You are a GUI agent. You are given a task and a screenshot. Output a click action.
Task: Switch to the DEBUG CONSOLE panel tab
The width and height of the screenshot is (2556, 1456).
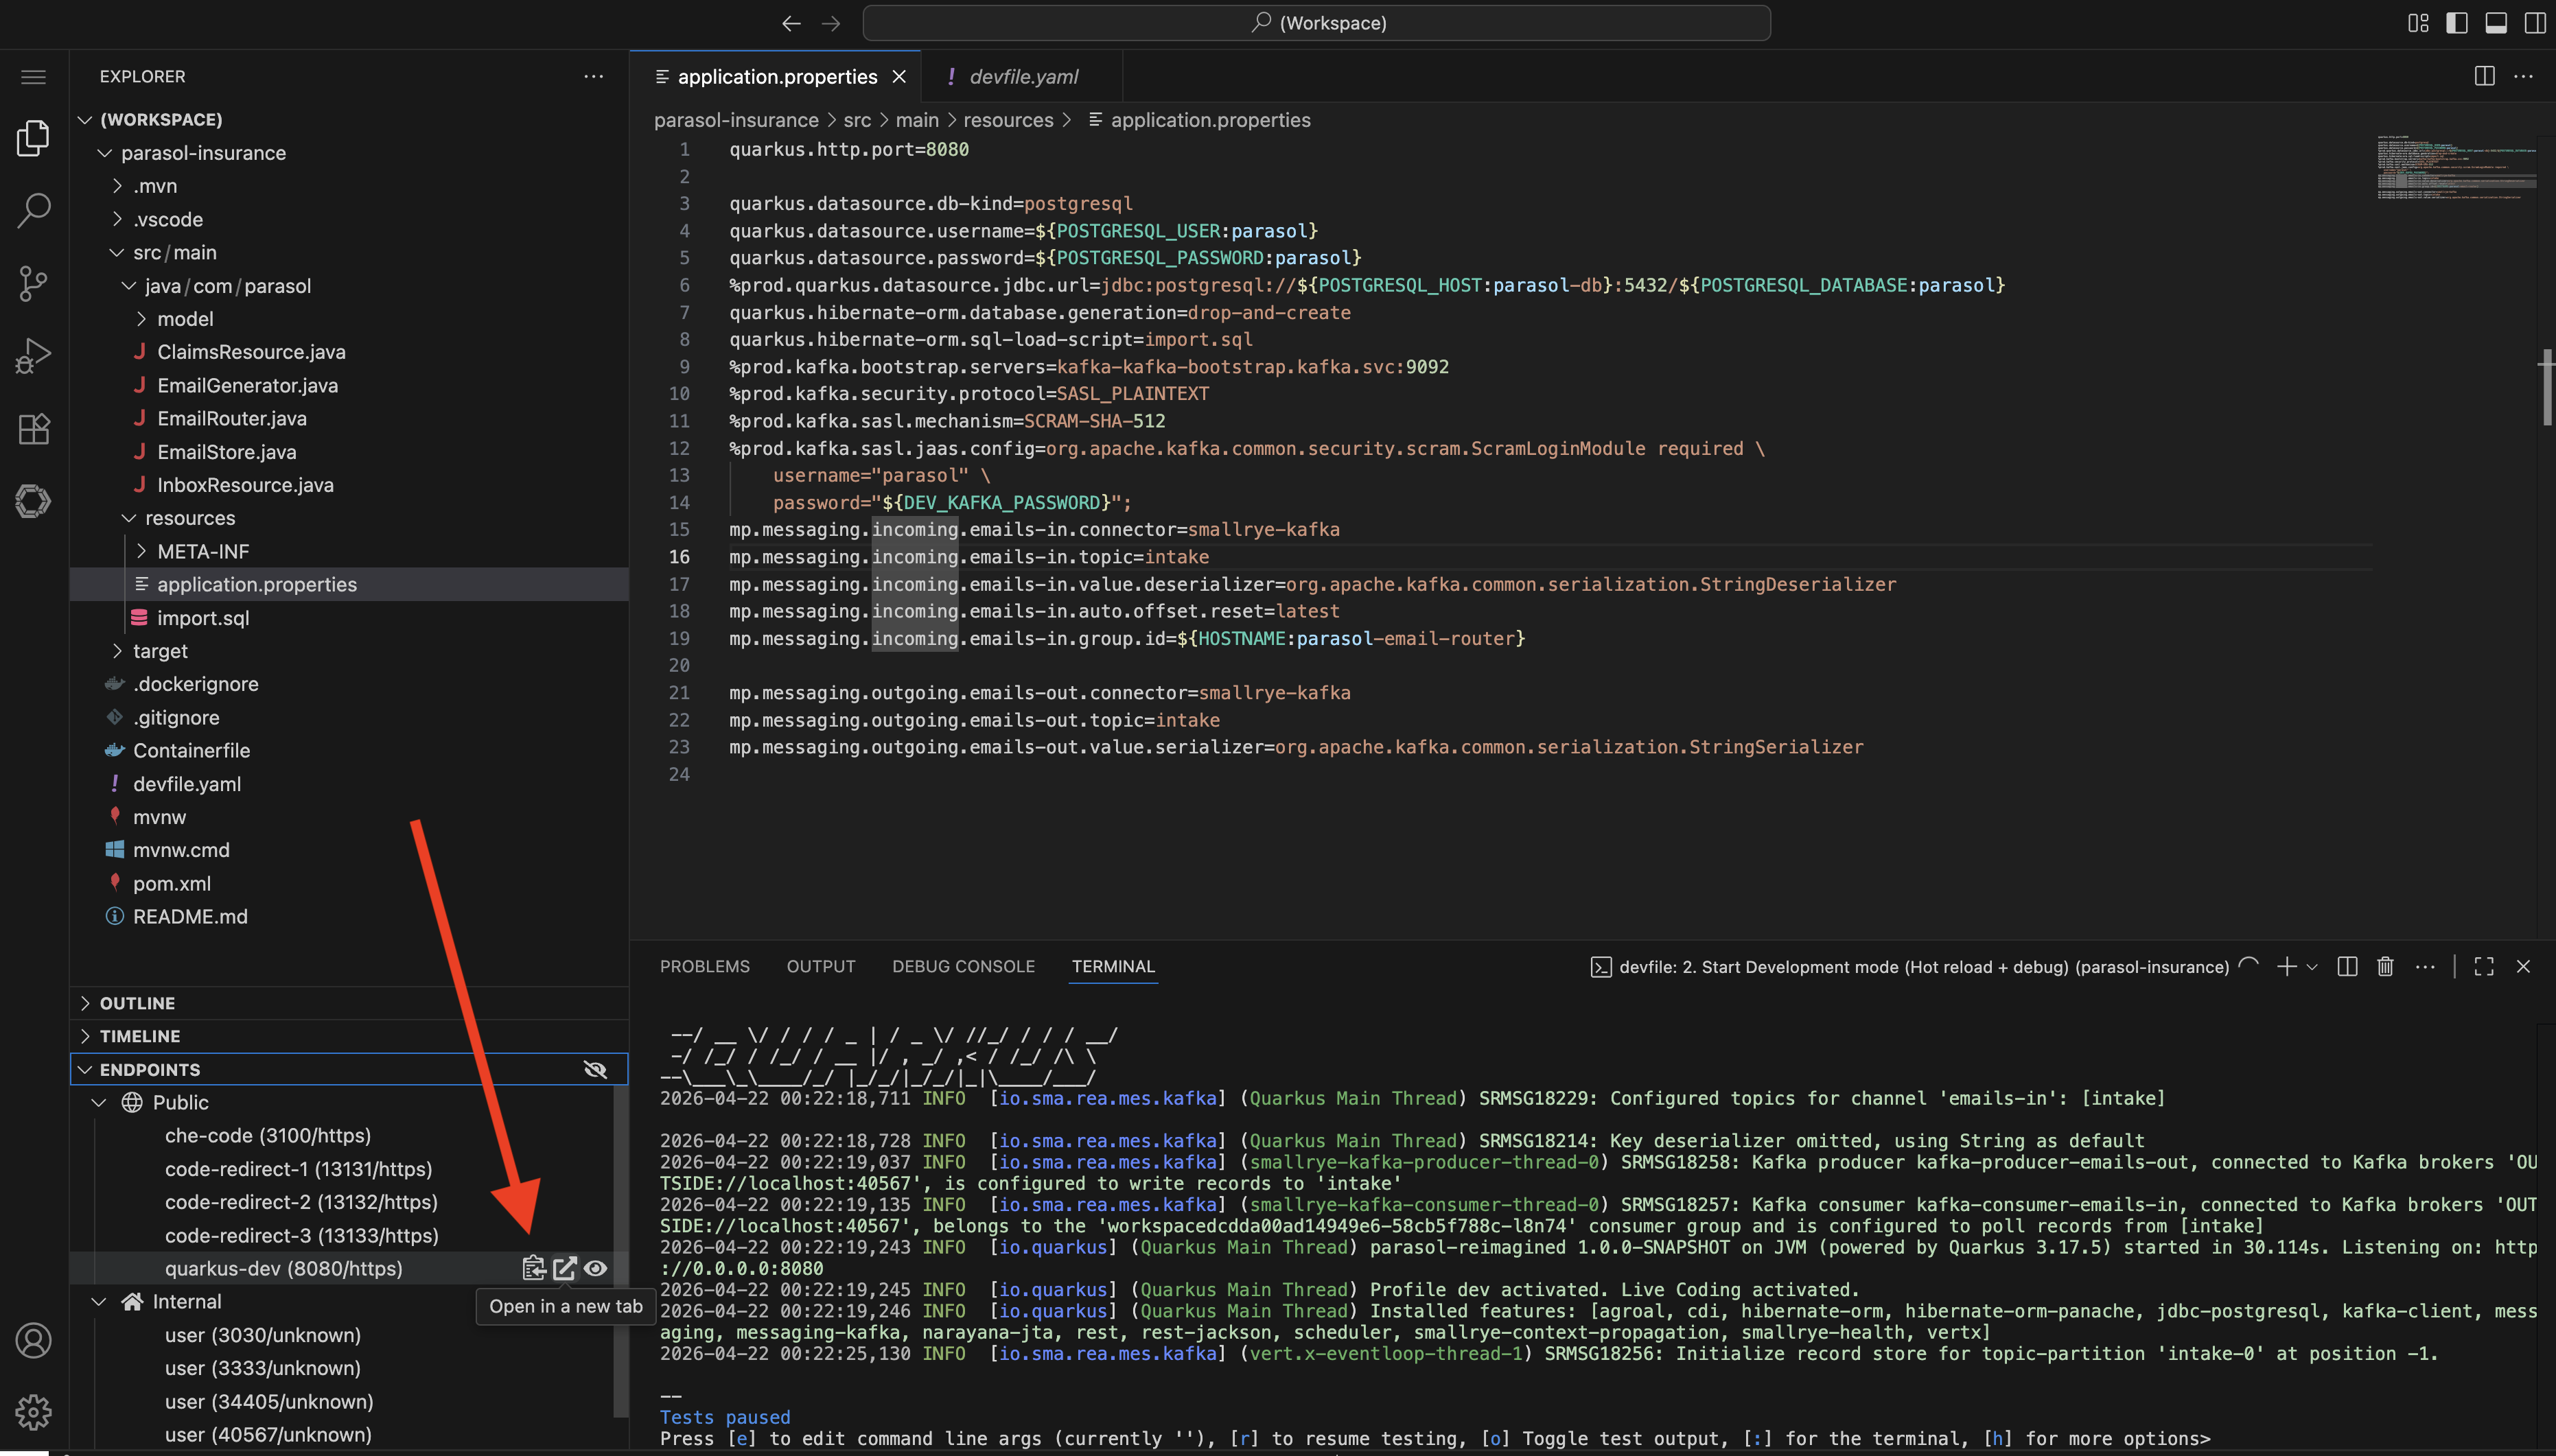click(963, 966)
